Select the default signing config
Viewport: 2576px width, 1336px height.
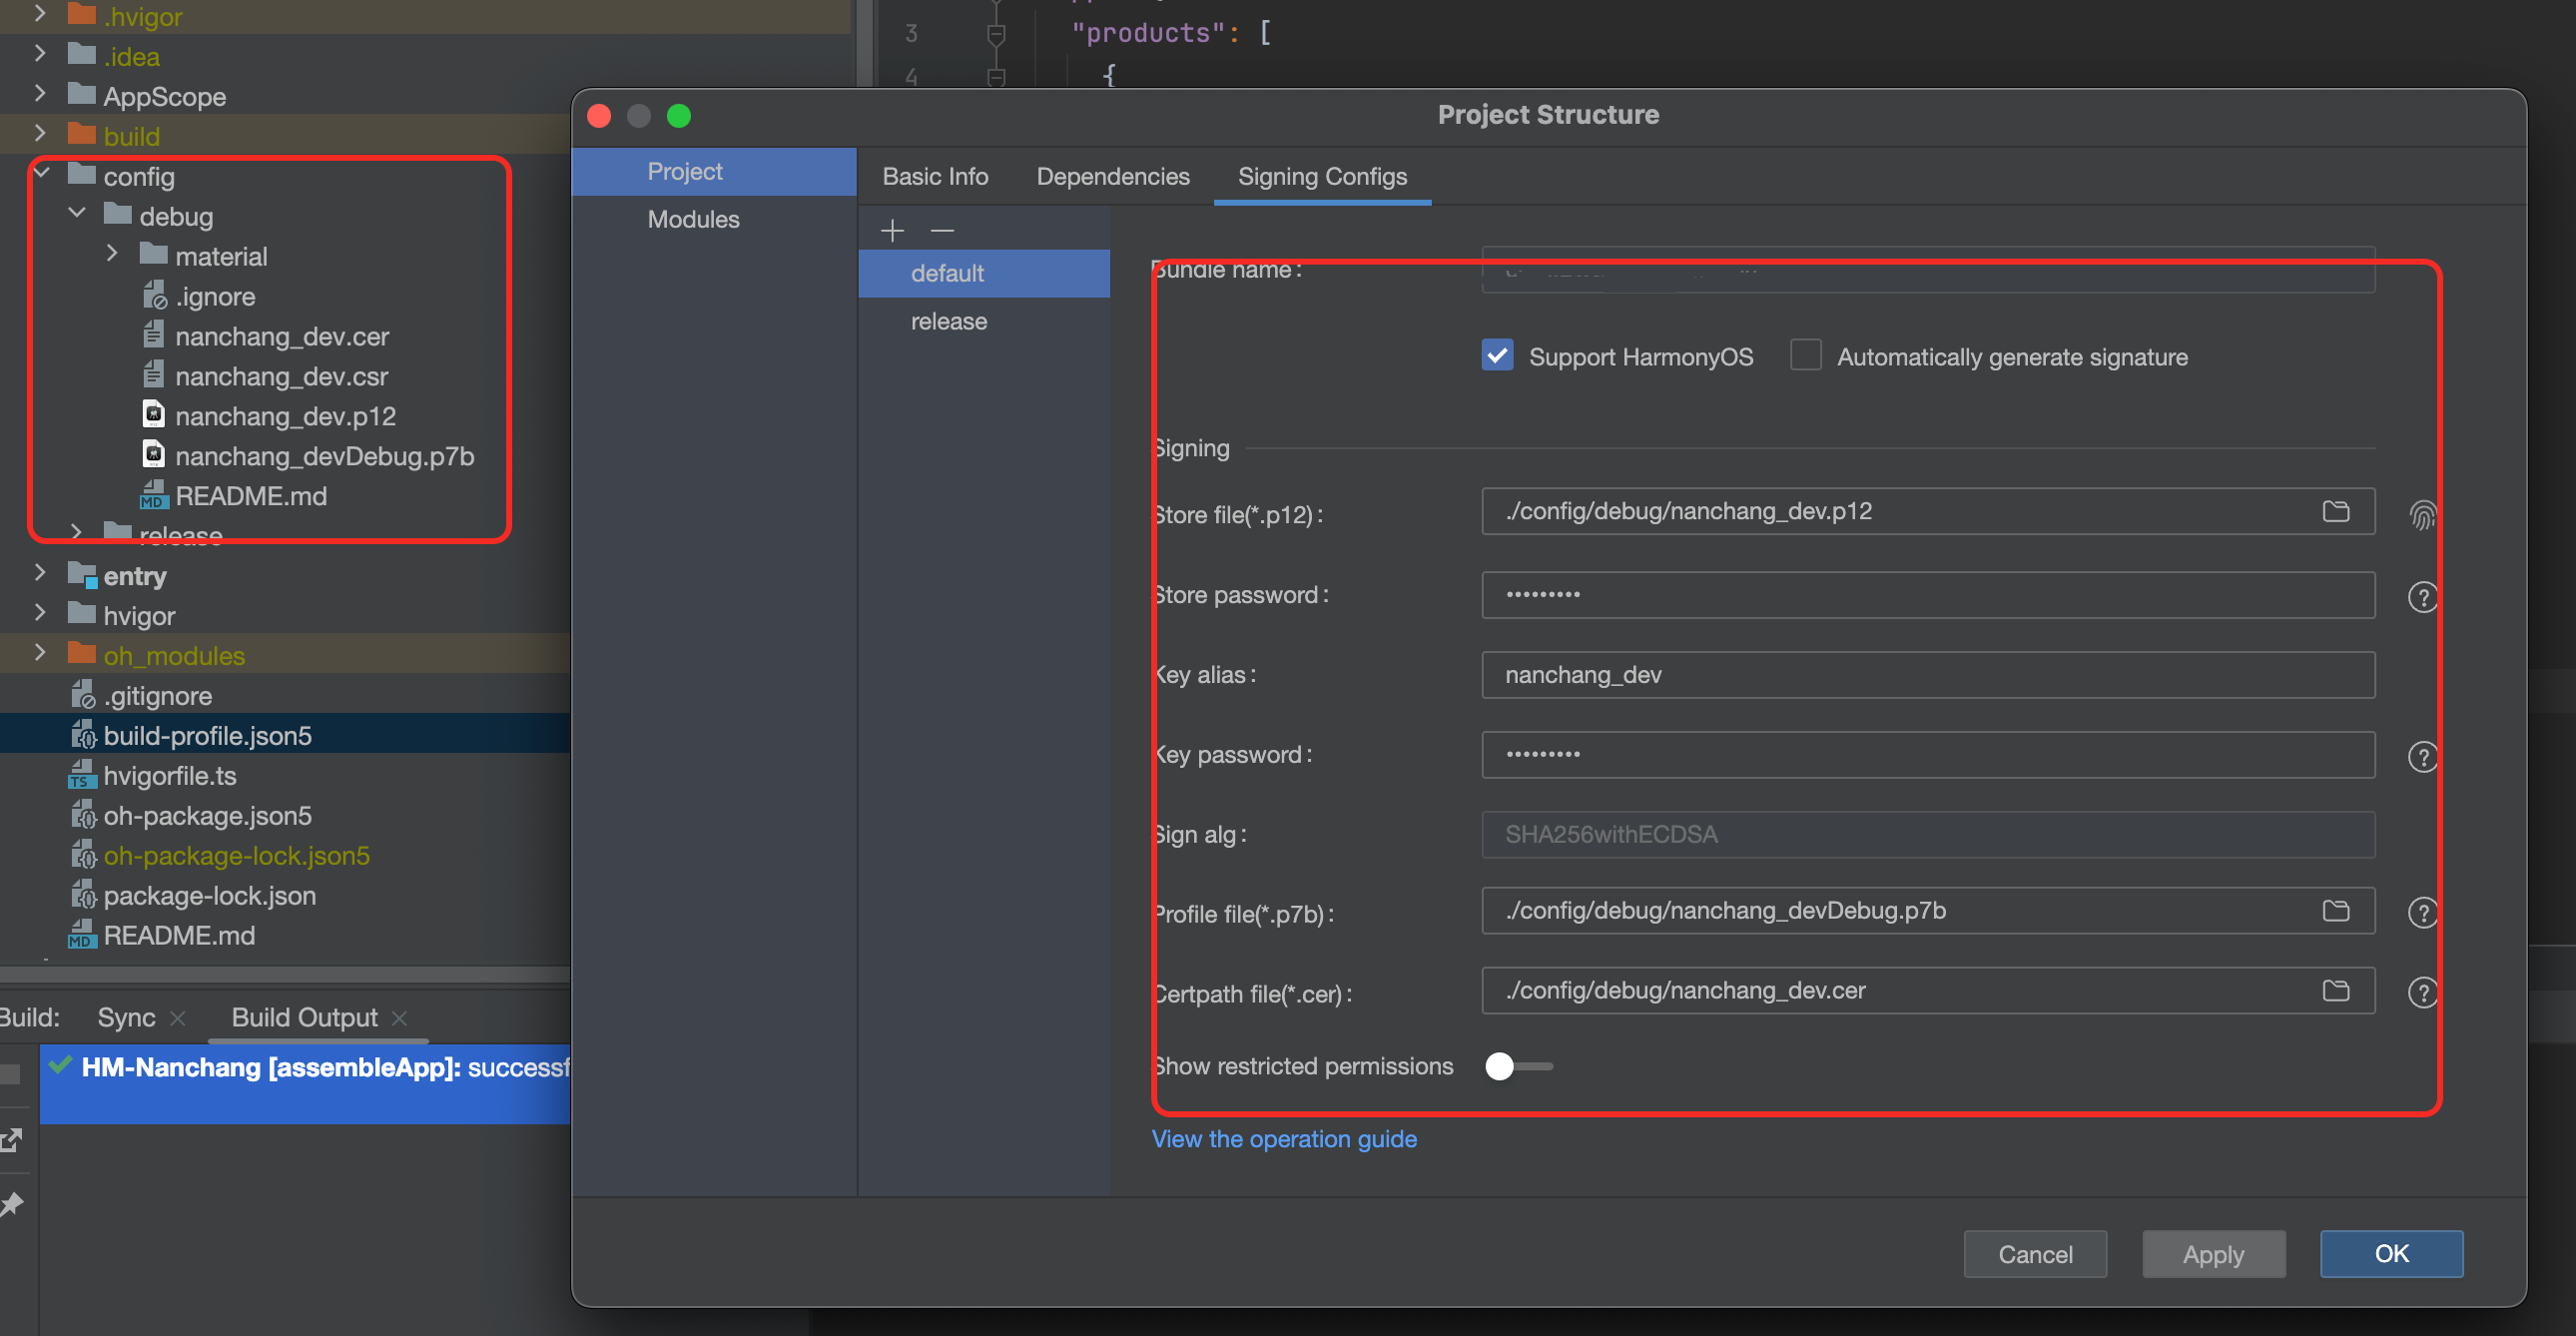pyautogui.click(x=984, y=273)
